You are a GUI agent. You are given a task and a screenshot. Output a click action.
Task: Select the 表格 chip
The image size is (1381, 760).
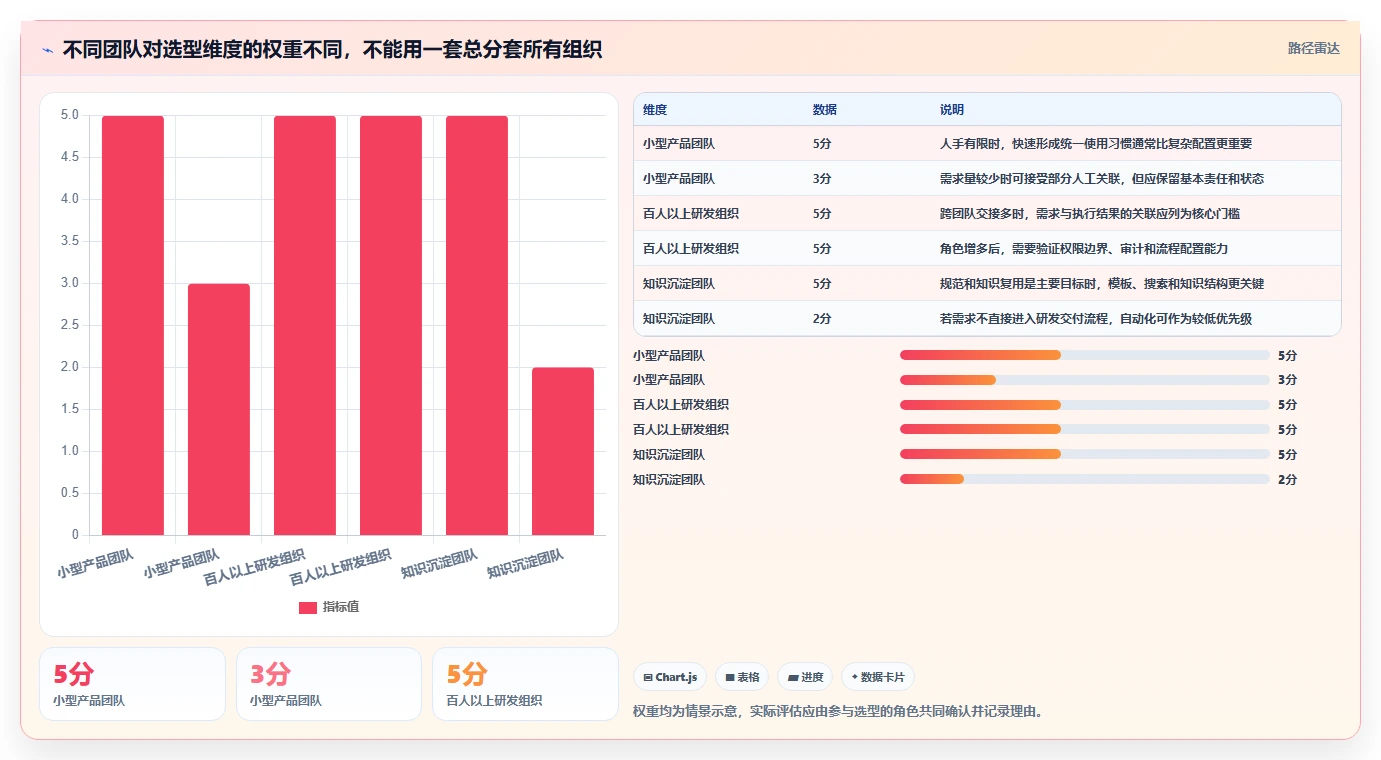coord(742,677)
